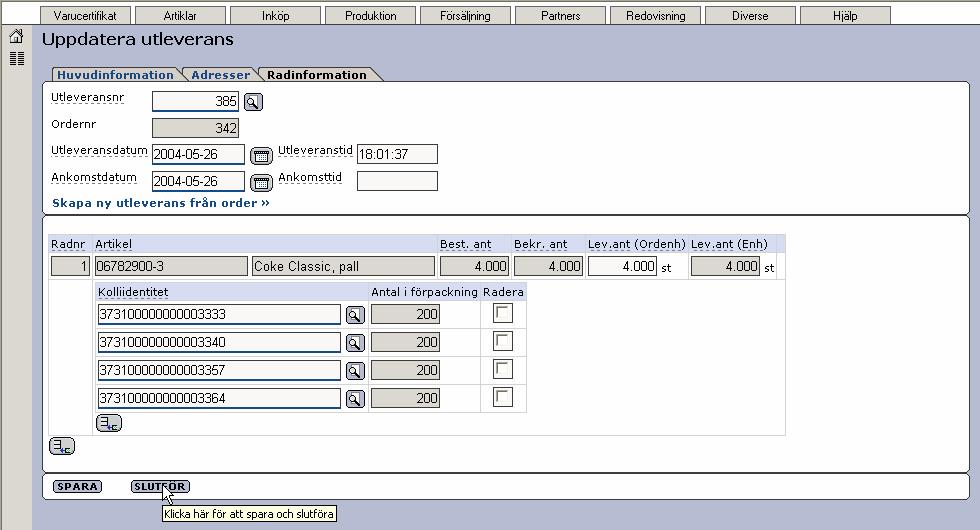Edit Kolliidentitet field 373100000000003333

(x=219, y=314)
